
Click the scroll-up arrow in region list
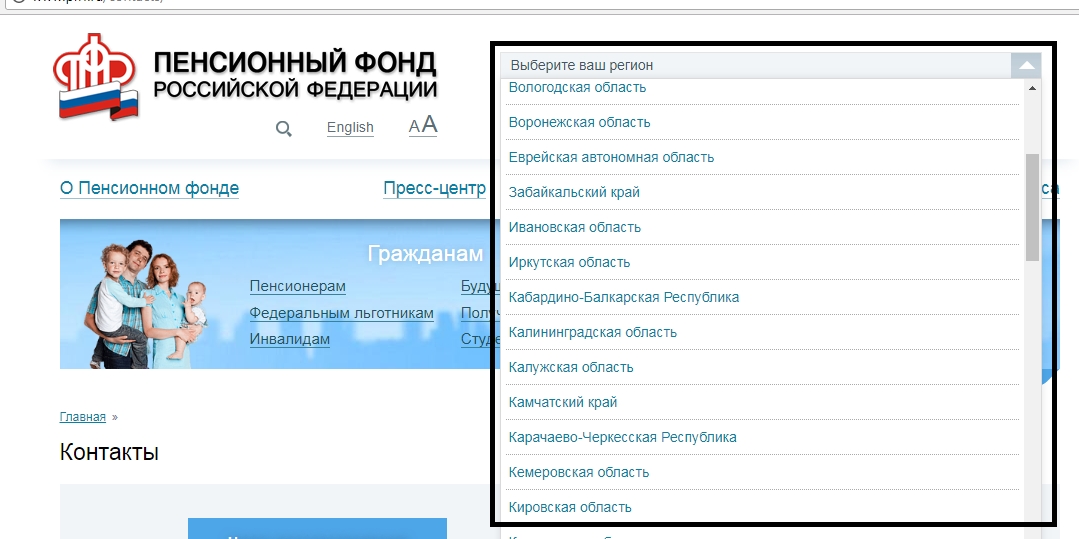pos(1032,88)
